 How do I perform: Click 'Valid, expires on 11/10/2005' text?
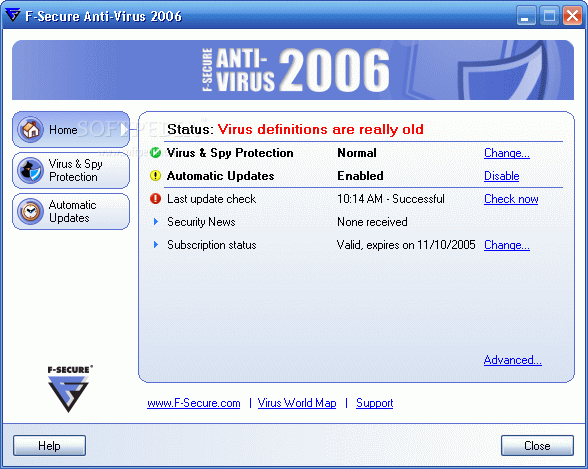pos(406,245)
